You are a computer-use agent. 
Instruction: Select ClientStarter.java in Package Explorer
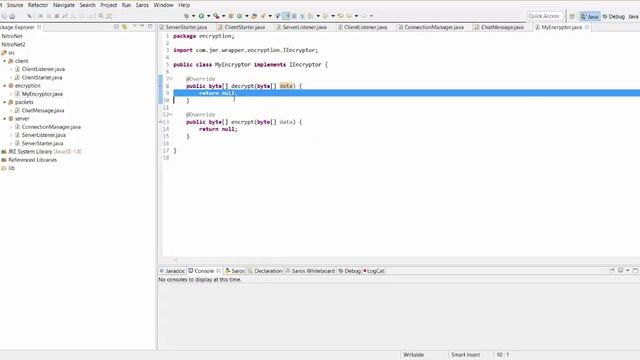click(42, 78)
